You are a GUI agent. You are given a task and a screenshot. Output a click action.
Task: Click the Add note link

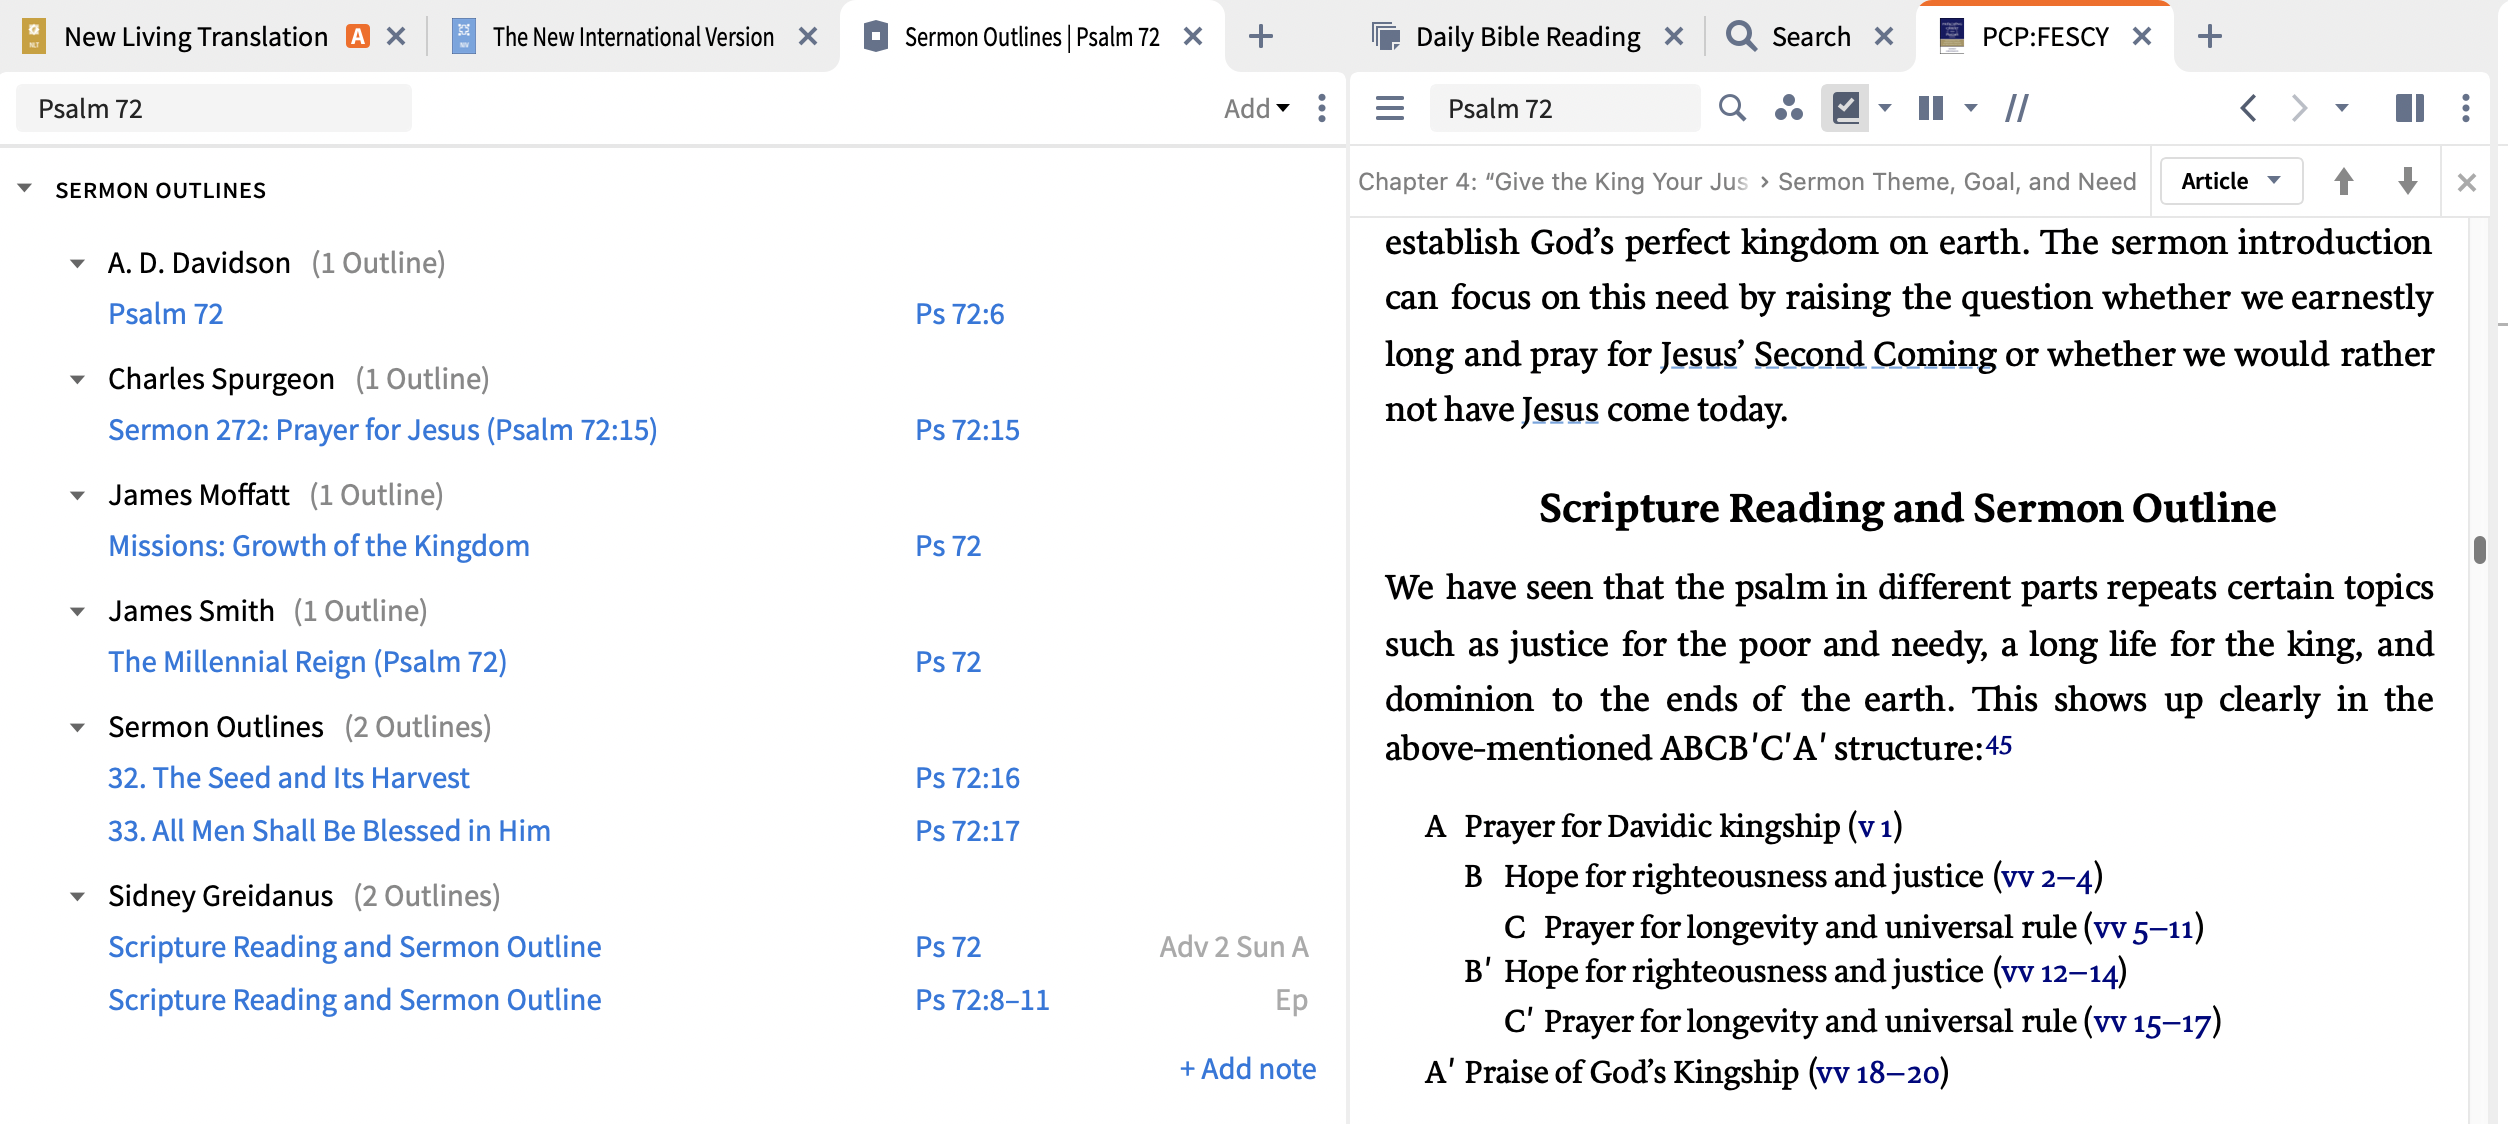click(1248, 1069)
